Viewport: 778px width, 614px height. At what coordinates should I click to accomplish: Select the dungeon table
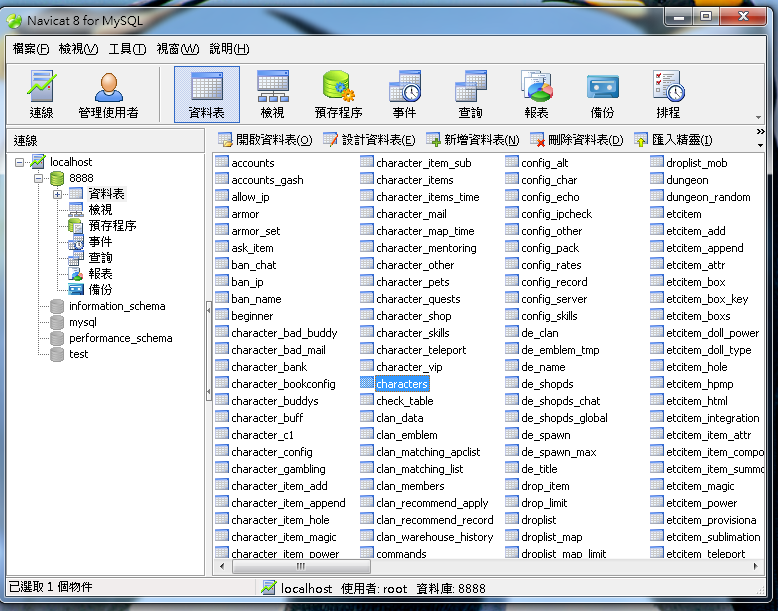click(687, 180)
